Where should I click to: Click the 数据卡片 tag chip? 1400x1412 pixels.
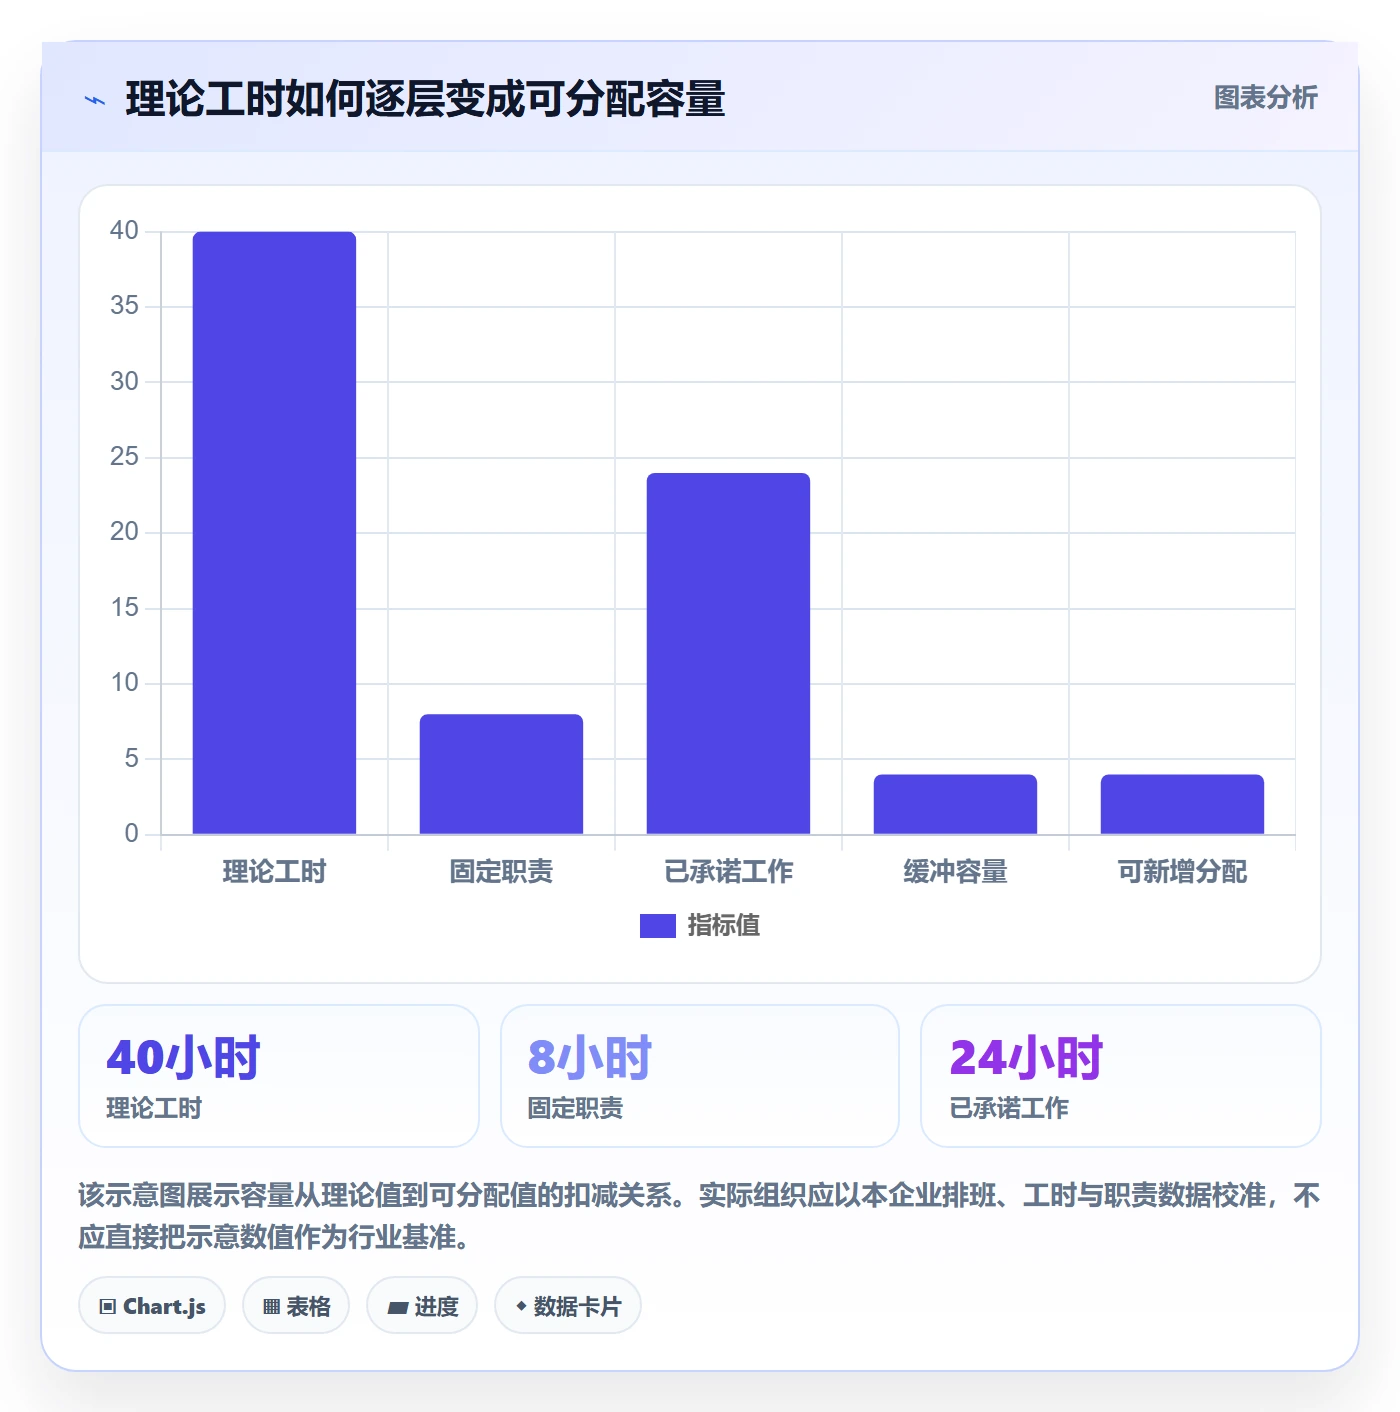click(x=568, y=1306)
